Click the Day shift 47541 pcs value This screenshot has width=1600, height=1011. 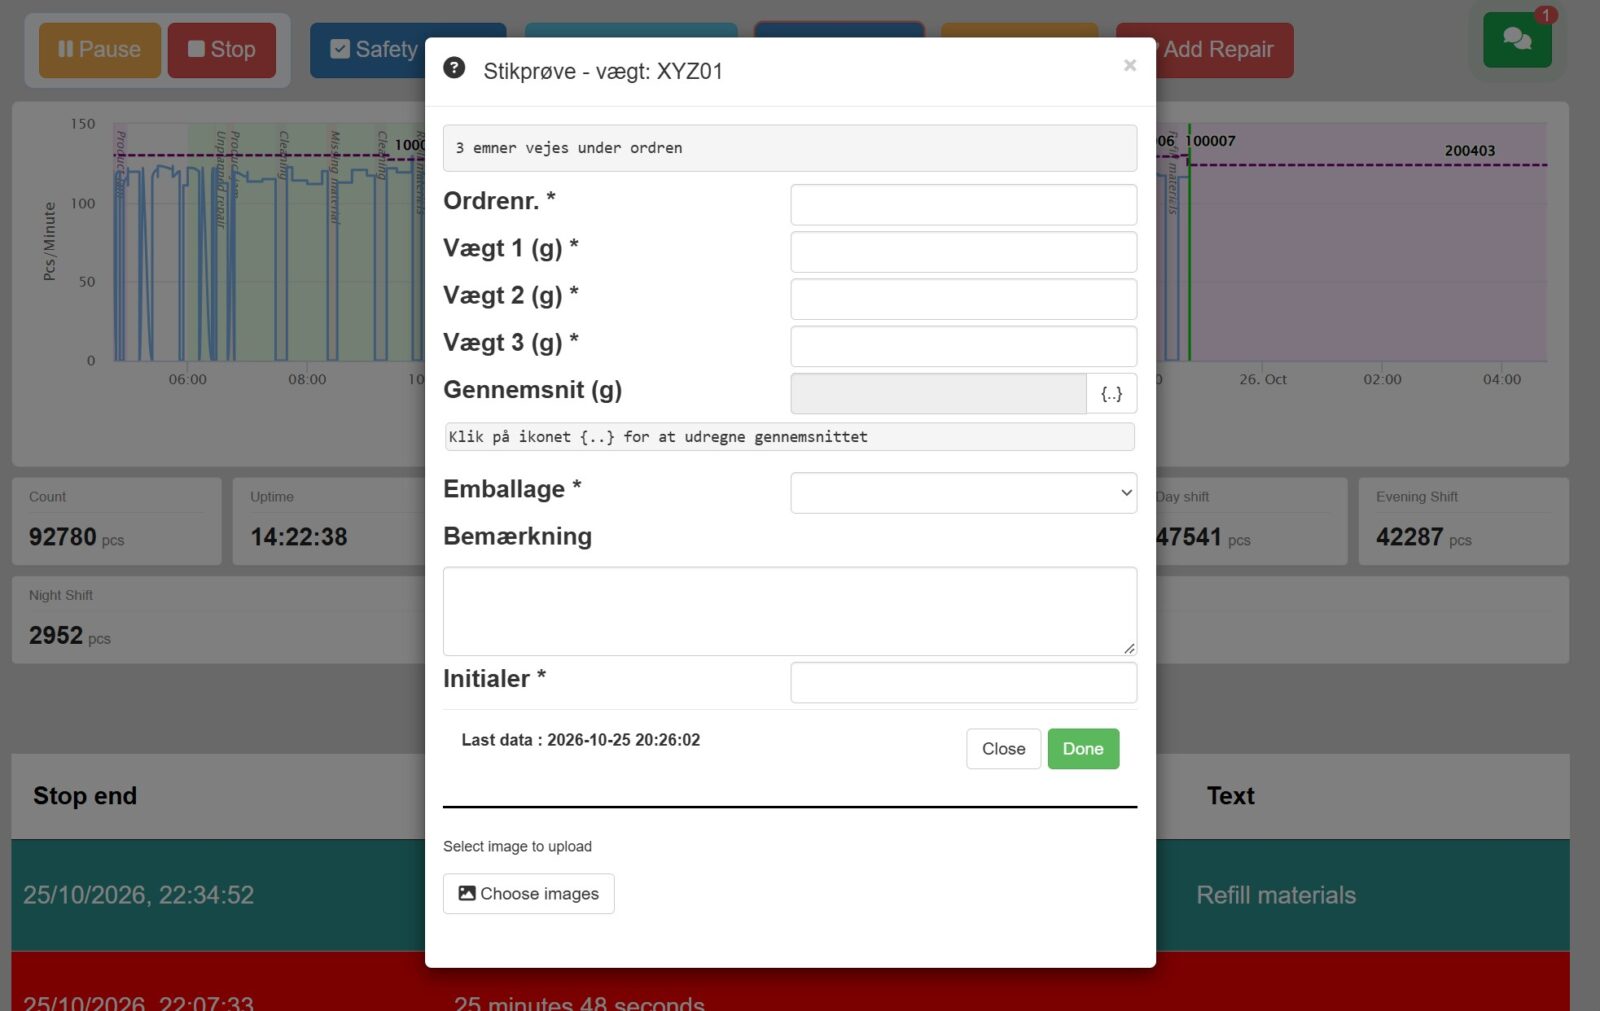pos(1203,538)
